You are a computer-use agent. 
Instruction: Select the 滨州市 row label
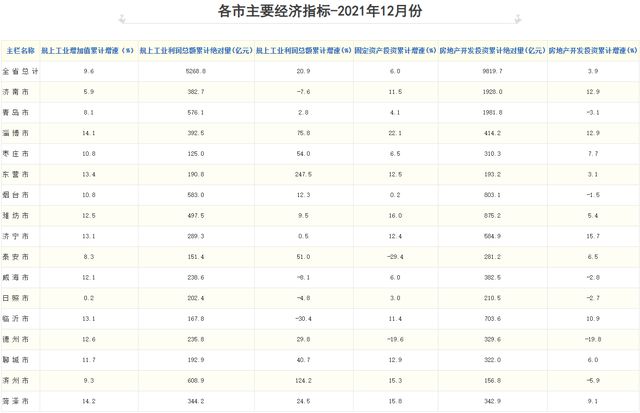16,380
